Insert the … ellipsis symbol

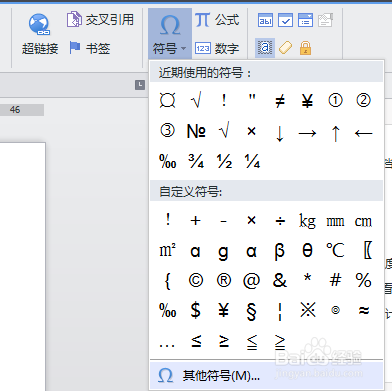167,345
